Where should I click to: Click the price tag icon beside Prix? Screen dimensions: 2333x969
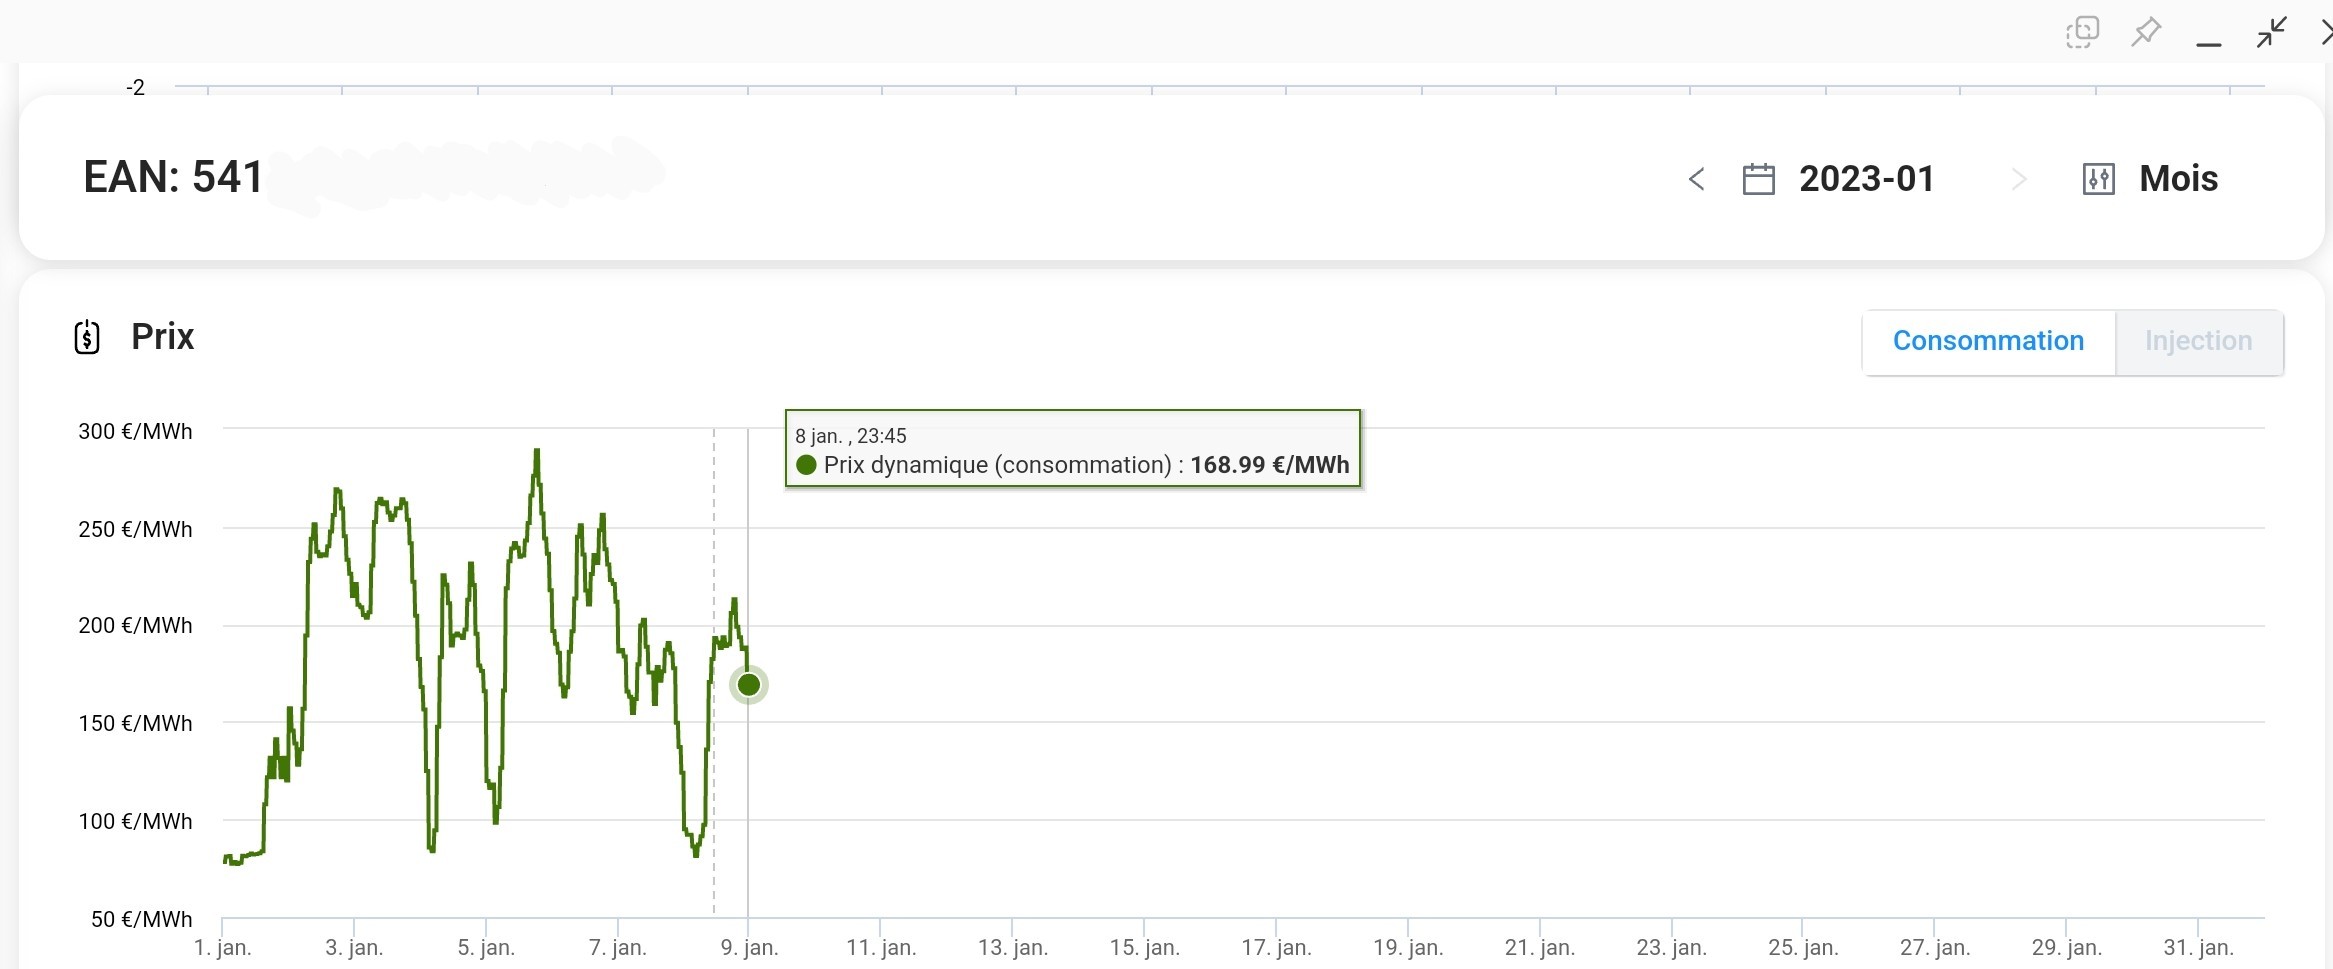tap(87, 337)
